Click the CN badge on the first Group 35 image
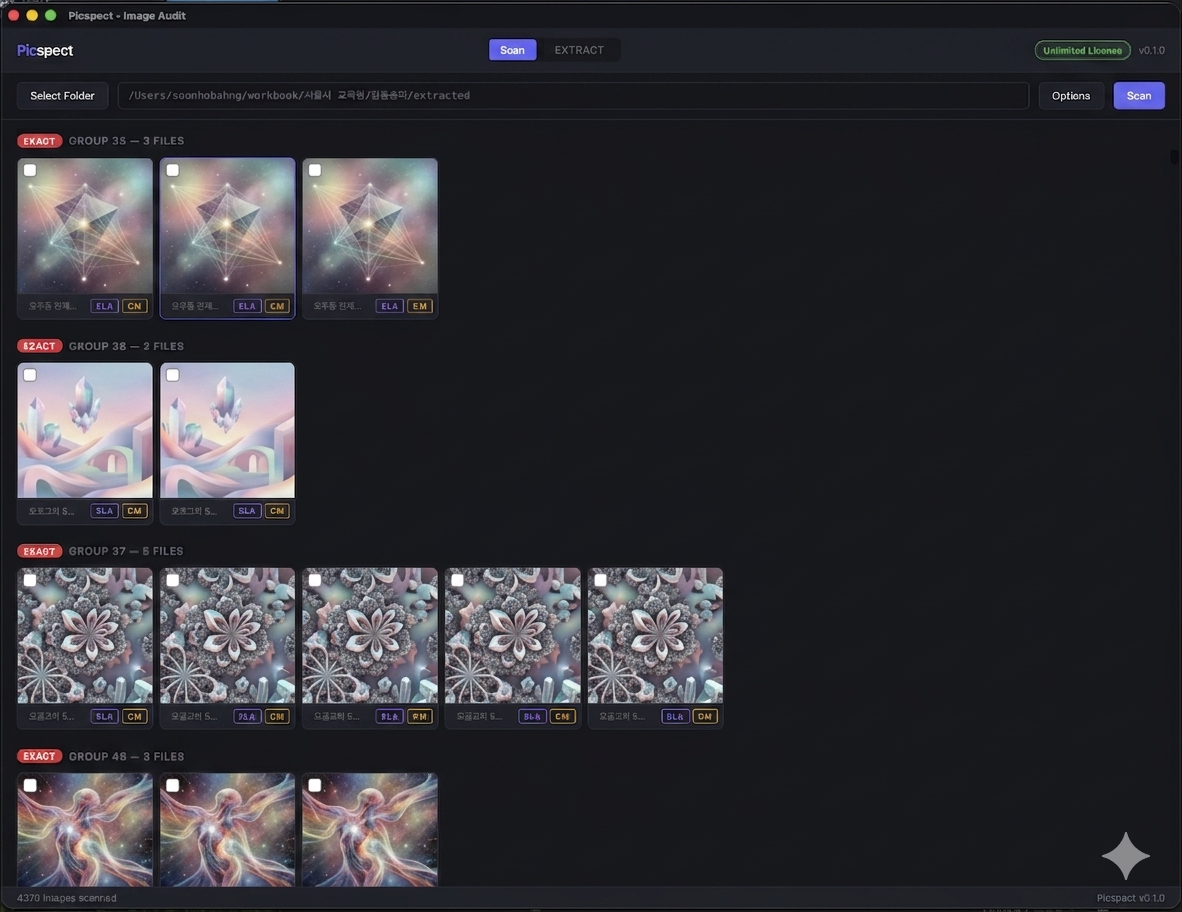The image size is (1182, 912). (x=134, y=306)
